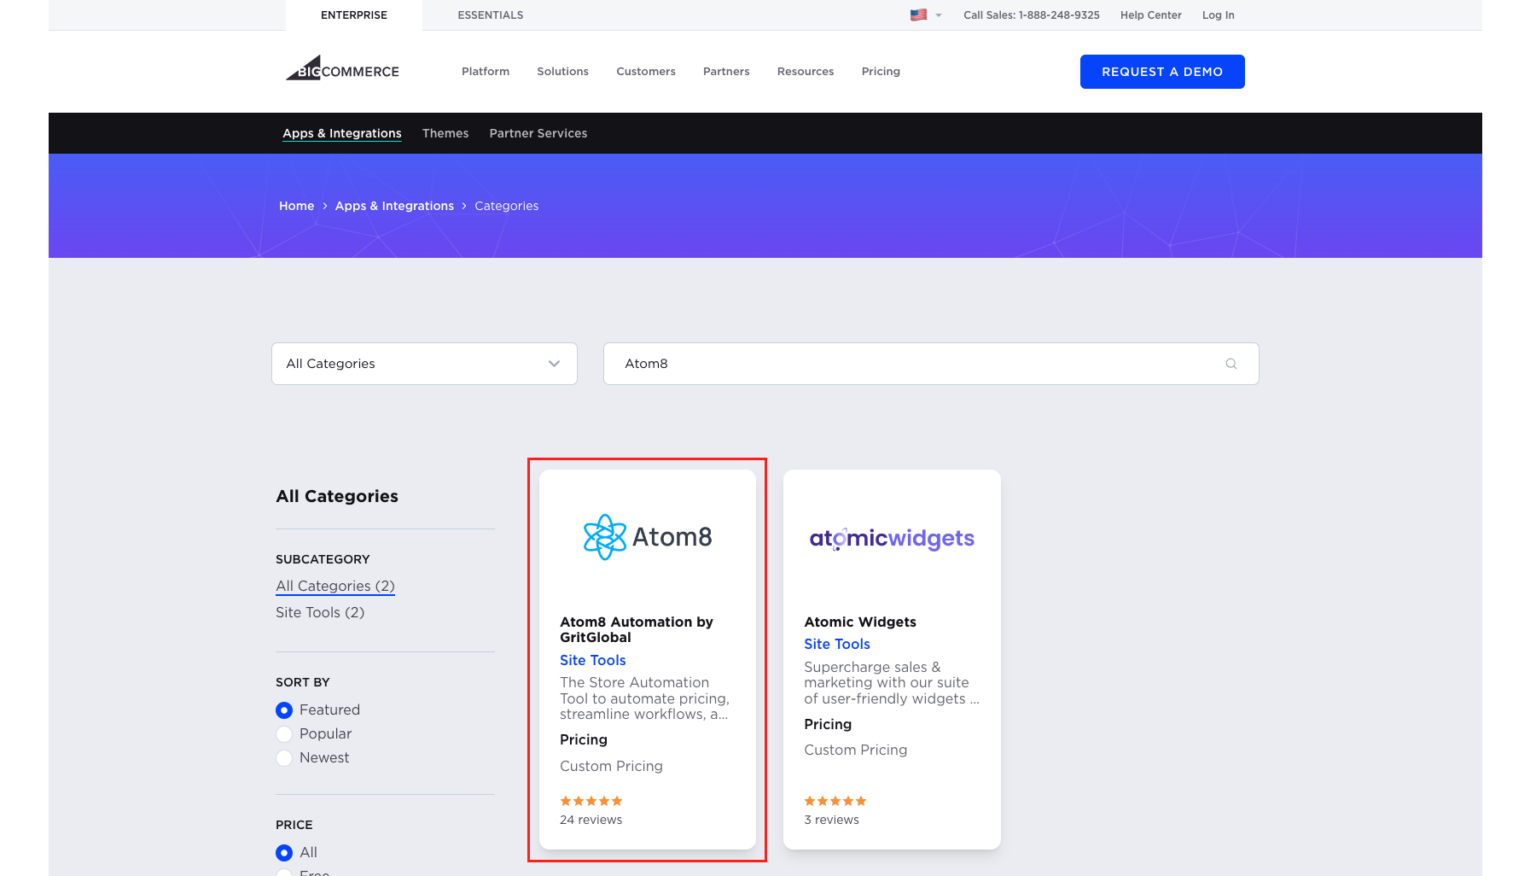
Task: Select the Featured sort option
Action: [285, 710]
